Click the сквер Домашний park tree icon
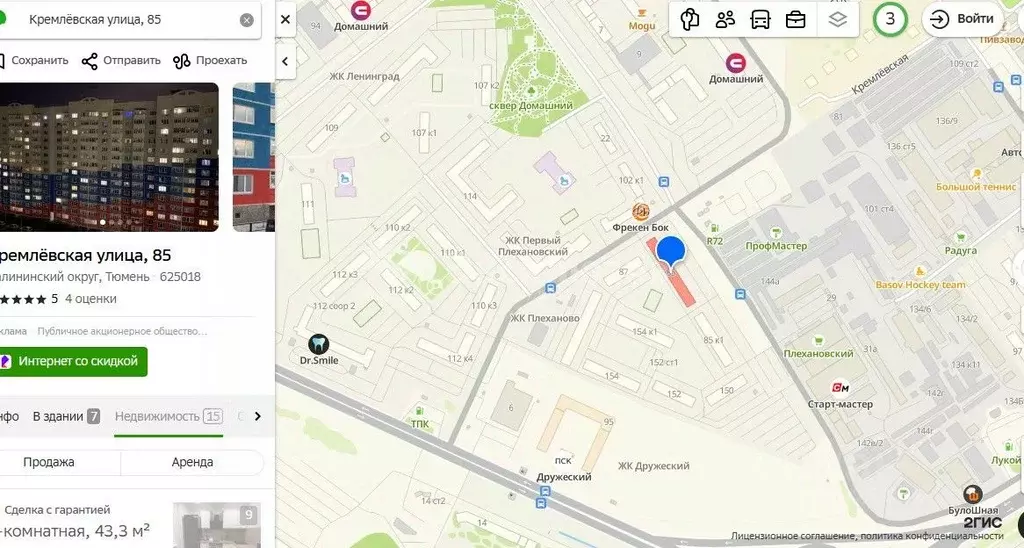 tap(531, 91)
